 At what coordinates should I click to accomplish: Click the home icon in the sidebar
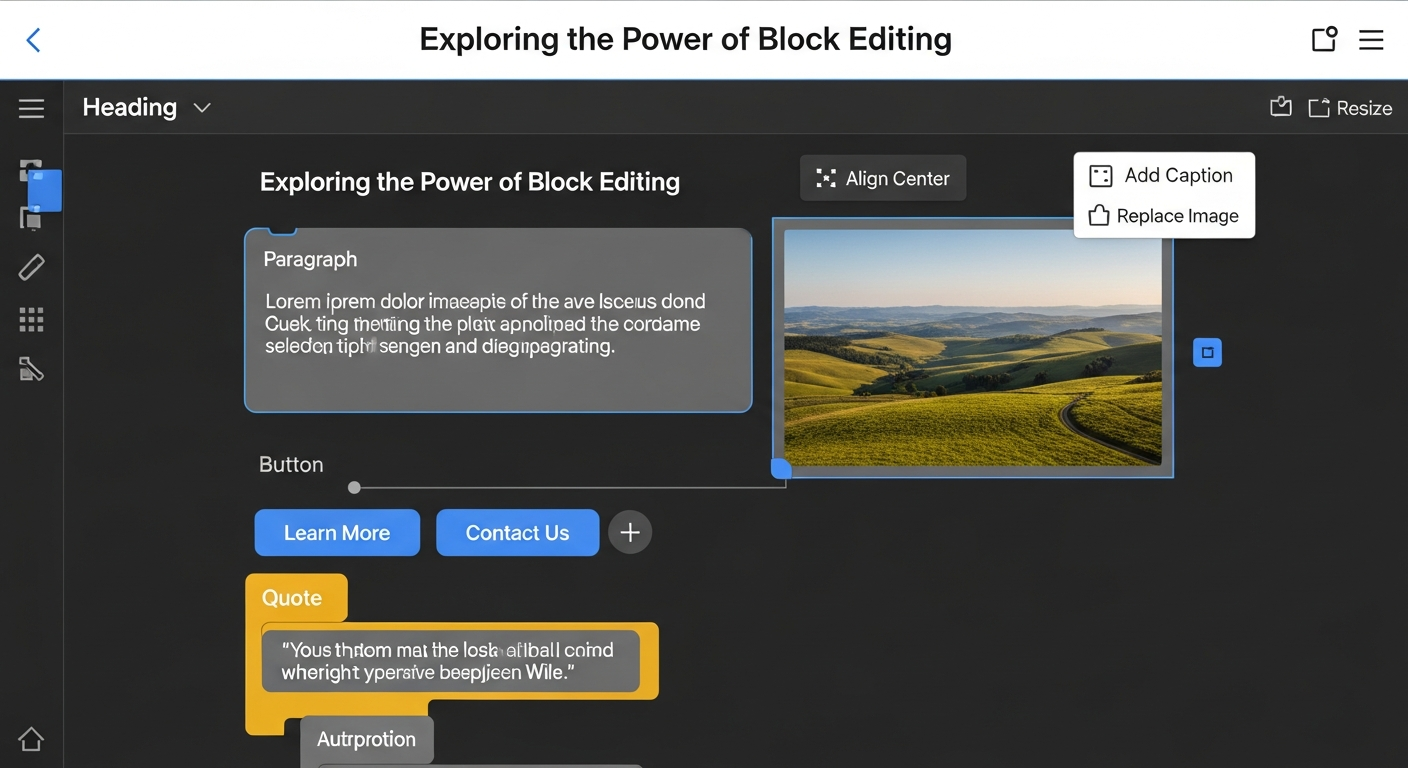(31, 739)
